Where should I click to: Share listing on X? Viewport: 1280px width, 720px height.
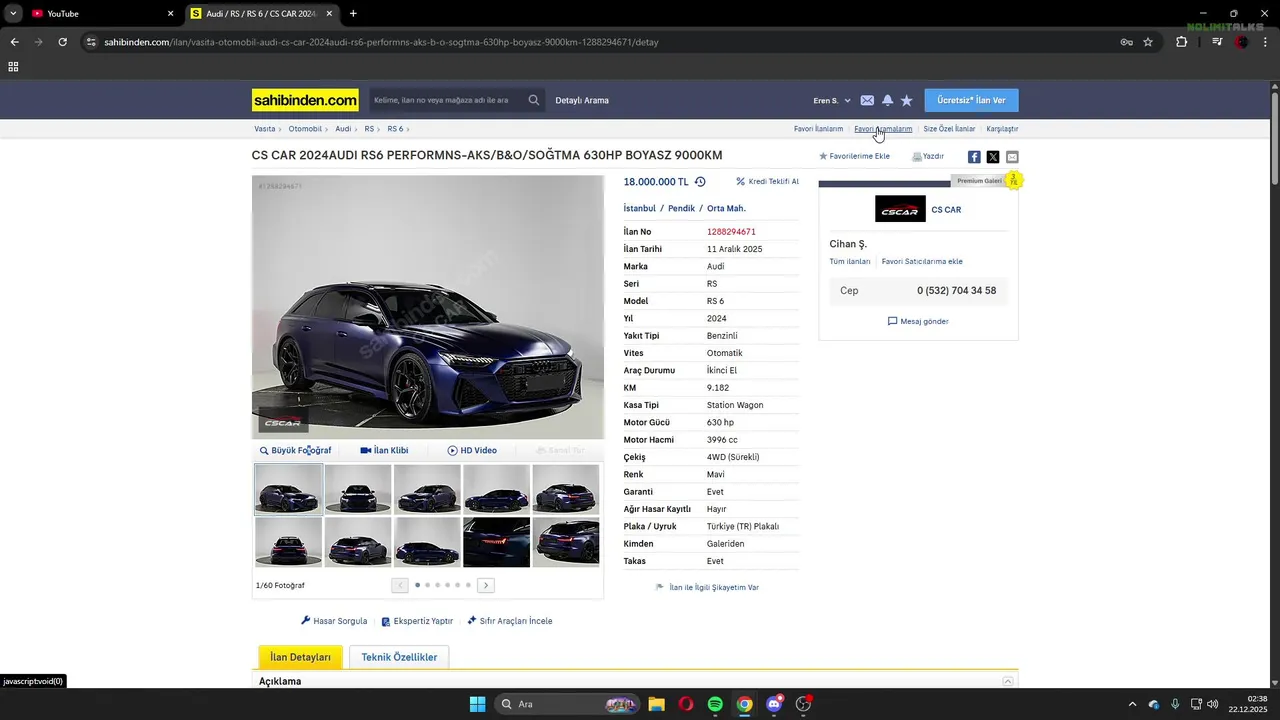click(993, 157)
